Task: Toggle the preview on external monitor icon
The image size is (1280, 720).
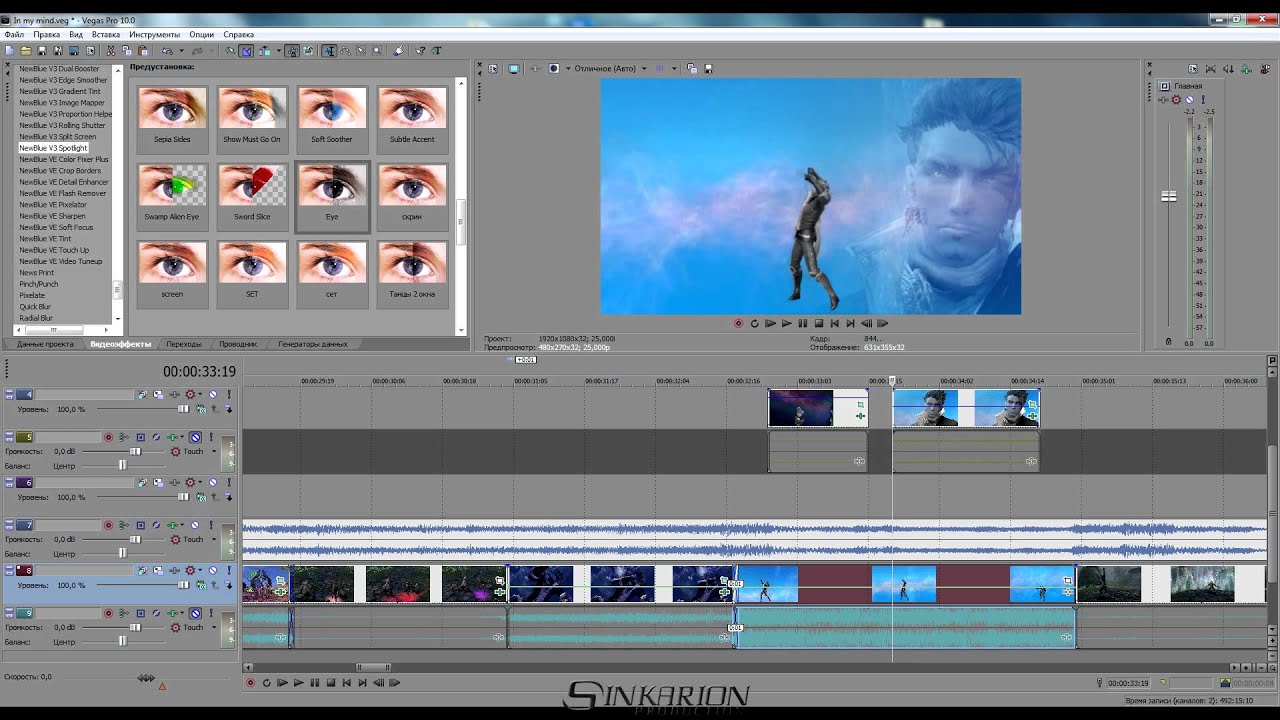Action: click(x=514, y=68)
